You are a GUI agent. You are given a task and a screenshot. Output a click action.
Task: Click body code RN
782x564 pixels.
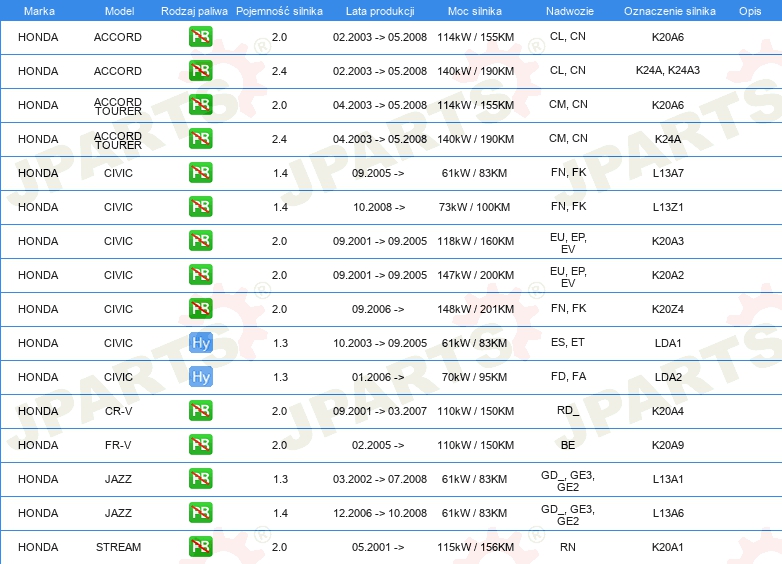click(x=568, y=547)
